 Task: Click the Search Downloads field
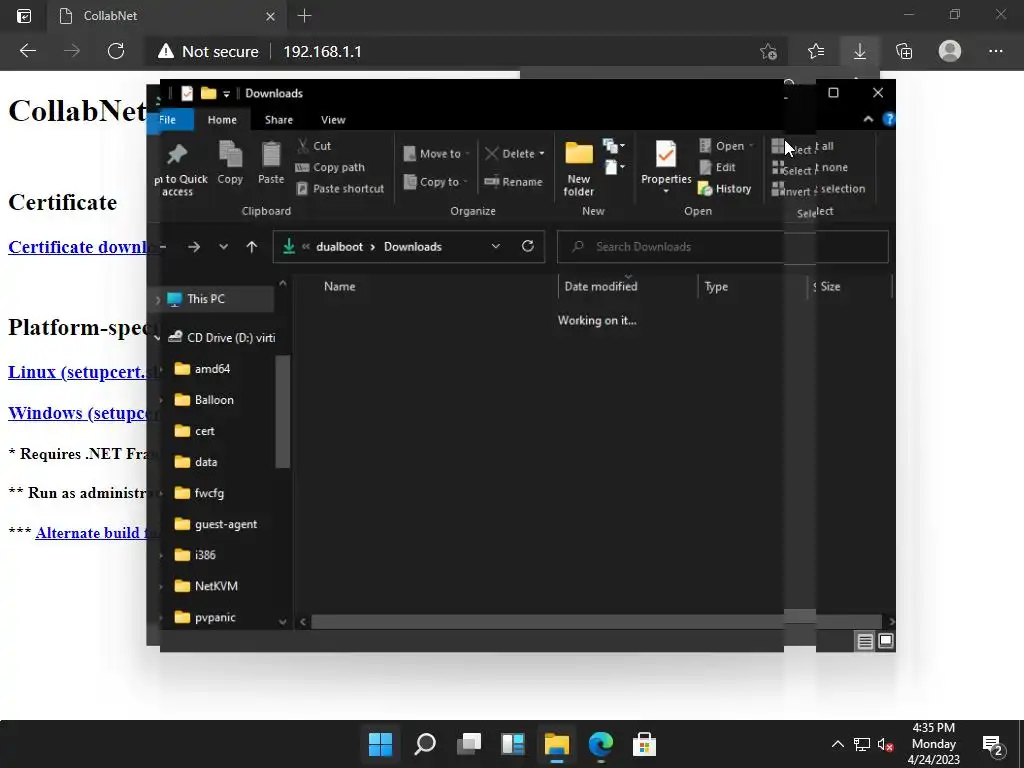tap(722, 247)
